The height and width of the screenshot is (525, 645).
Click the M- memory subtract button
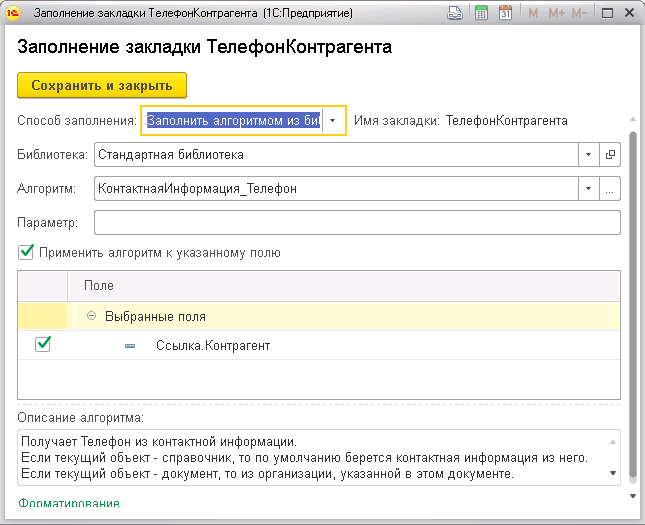click(579, 14)
